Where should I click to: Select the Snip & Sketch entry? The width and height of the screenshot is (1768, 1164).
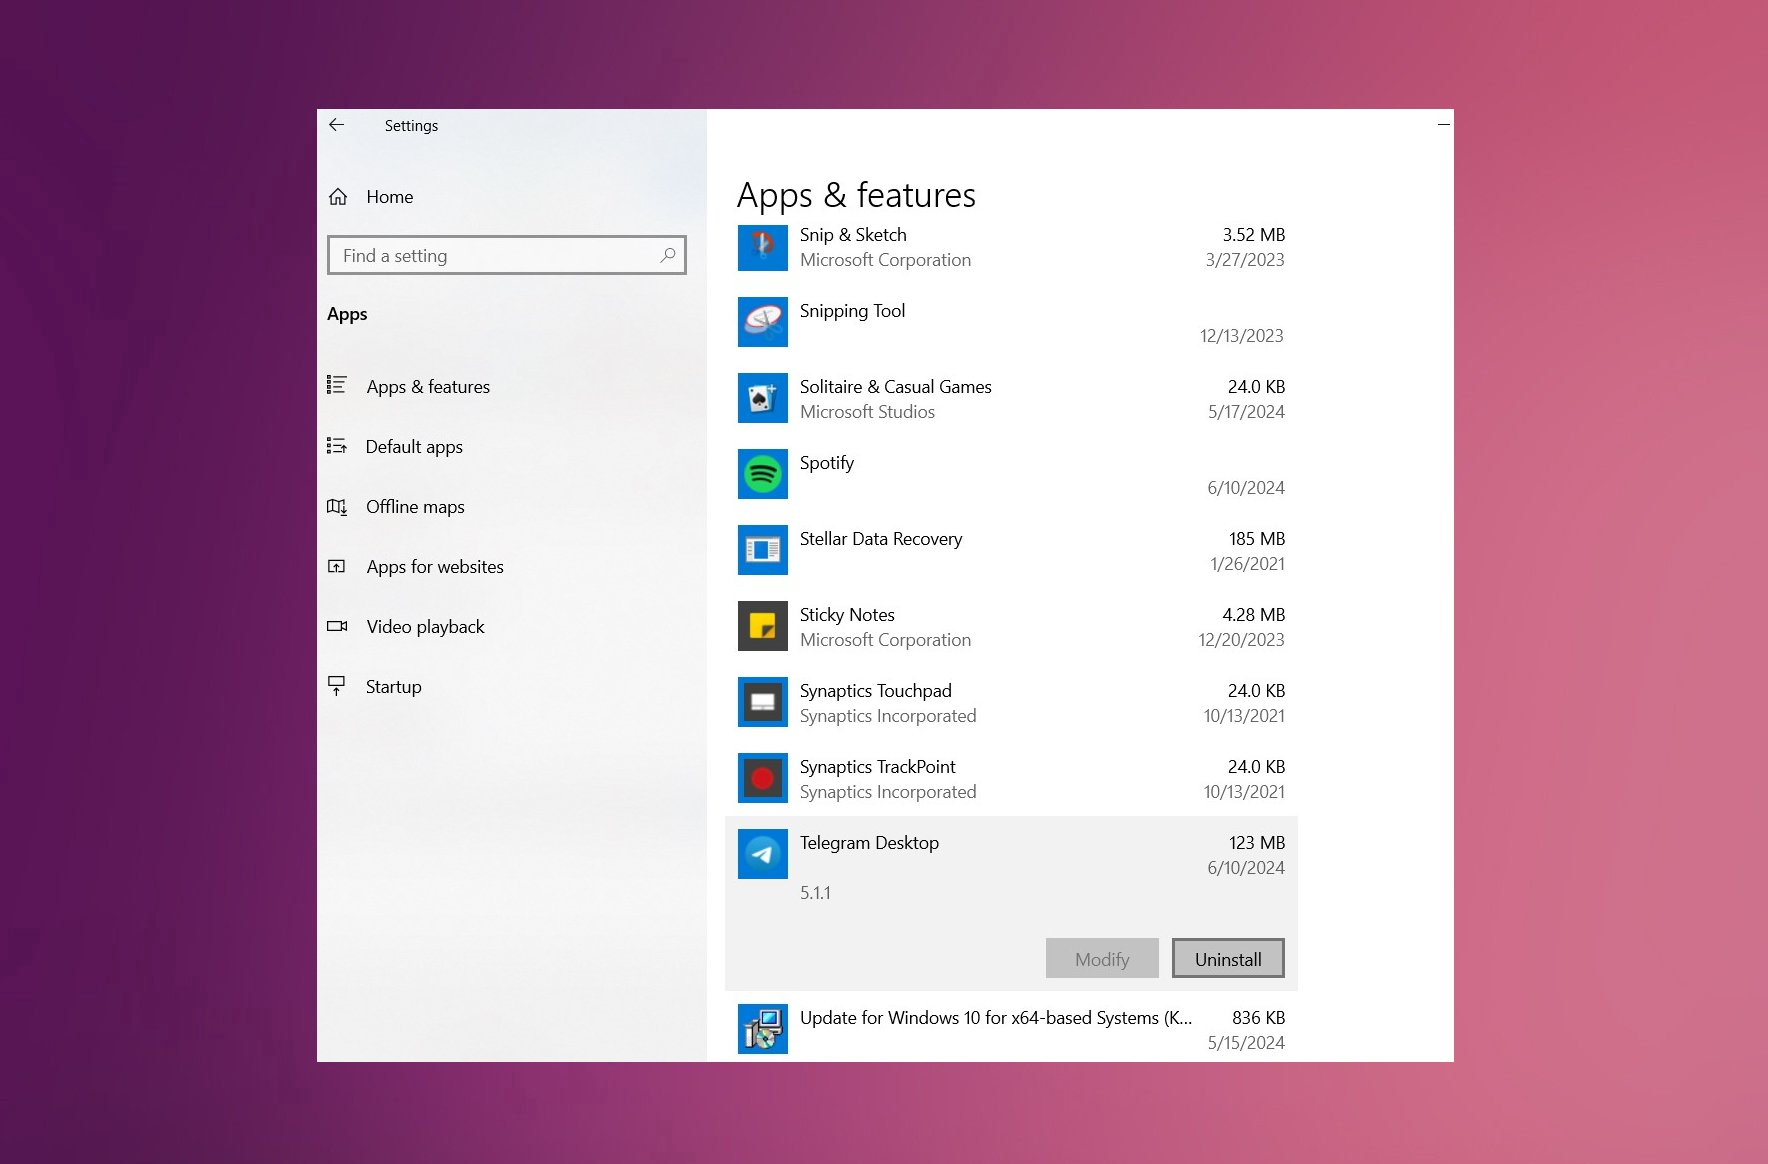tap(1011, 247)
